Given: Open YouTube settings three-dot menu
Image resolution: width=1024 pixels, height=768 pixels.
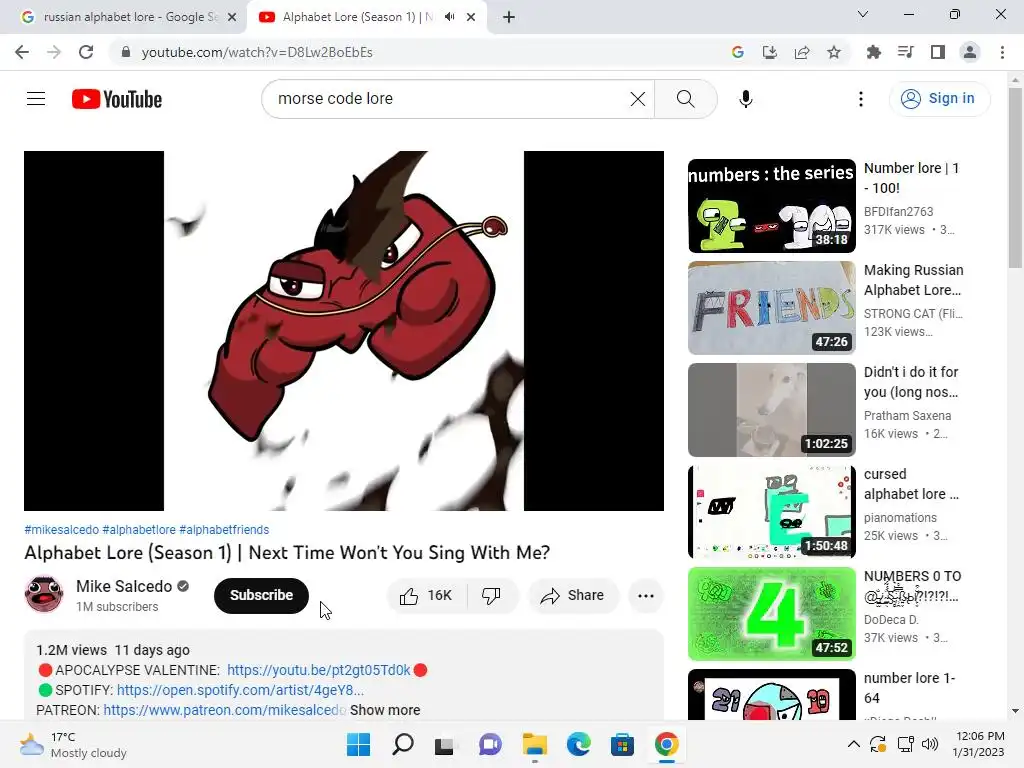Looking at the screenshot, I should [x=861, y=99].
